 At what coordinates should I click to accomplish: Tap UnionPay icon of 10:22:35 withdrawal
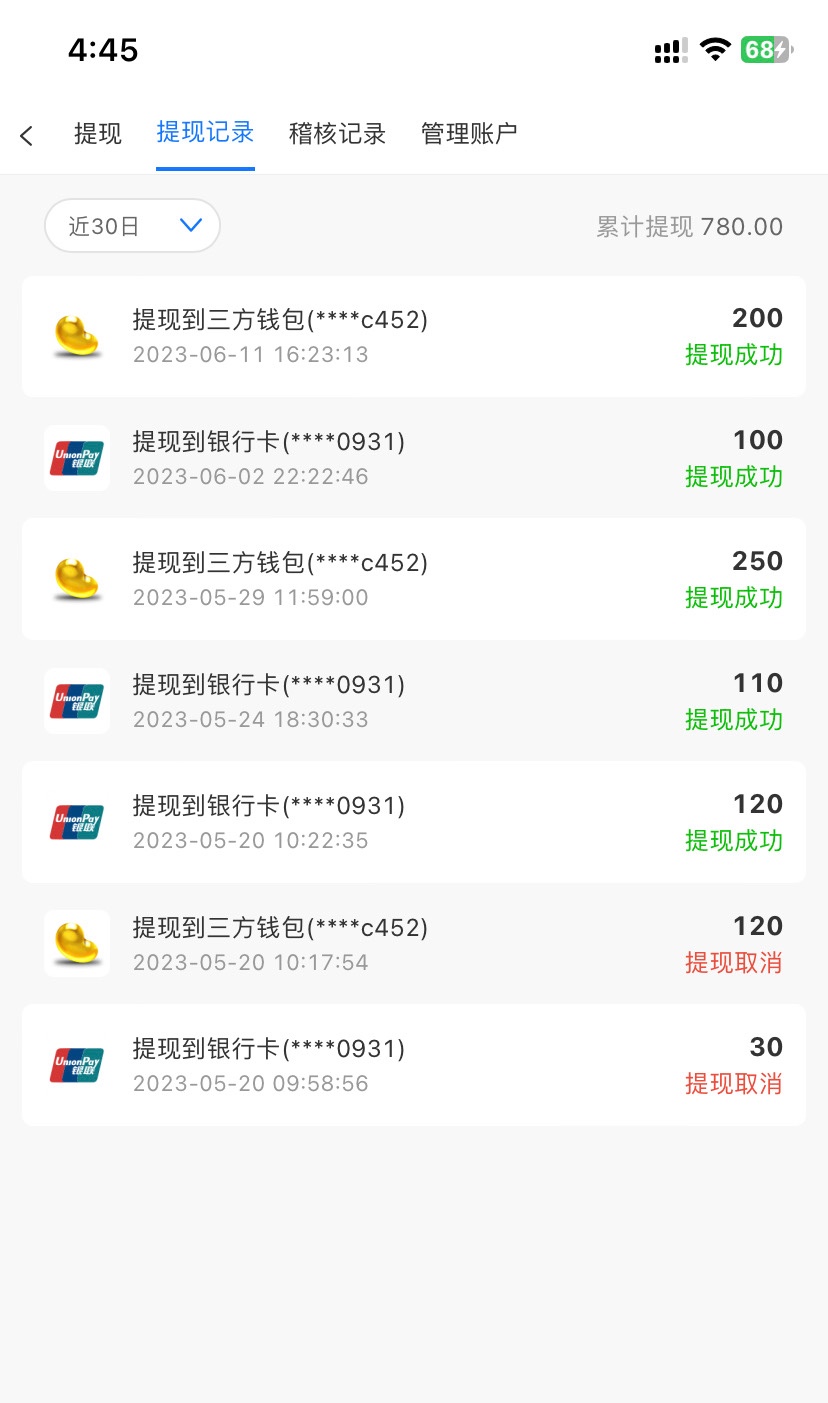pyautogui.click(x=77, y=822)
